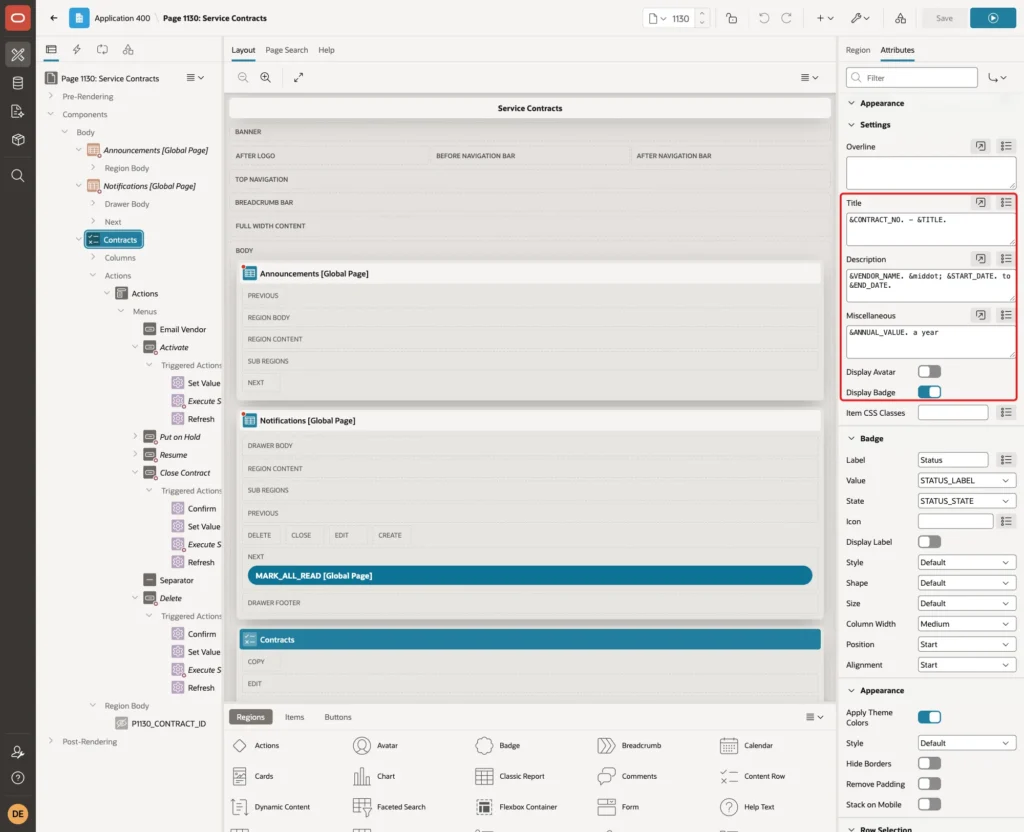Switch to the Attributes tab
This screenshot has width=1024, height=832.
tap(897, 50)
